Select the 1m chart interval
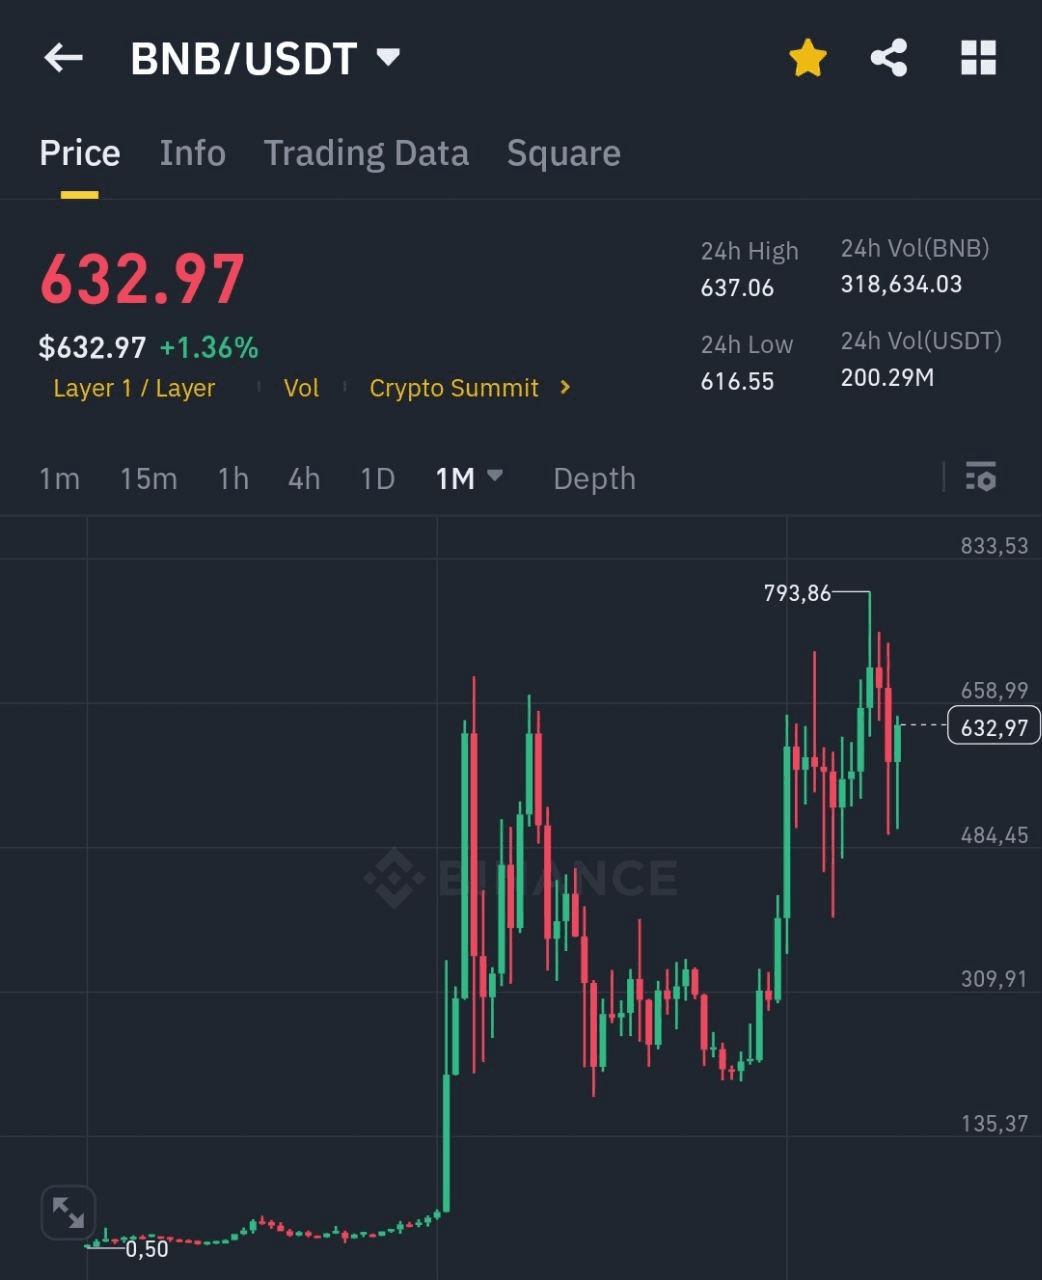 click(x=59, y=479)
